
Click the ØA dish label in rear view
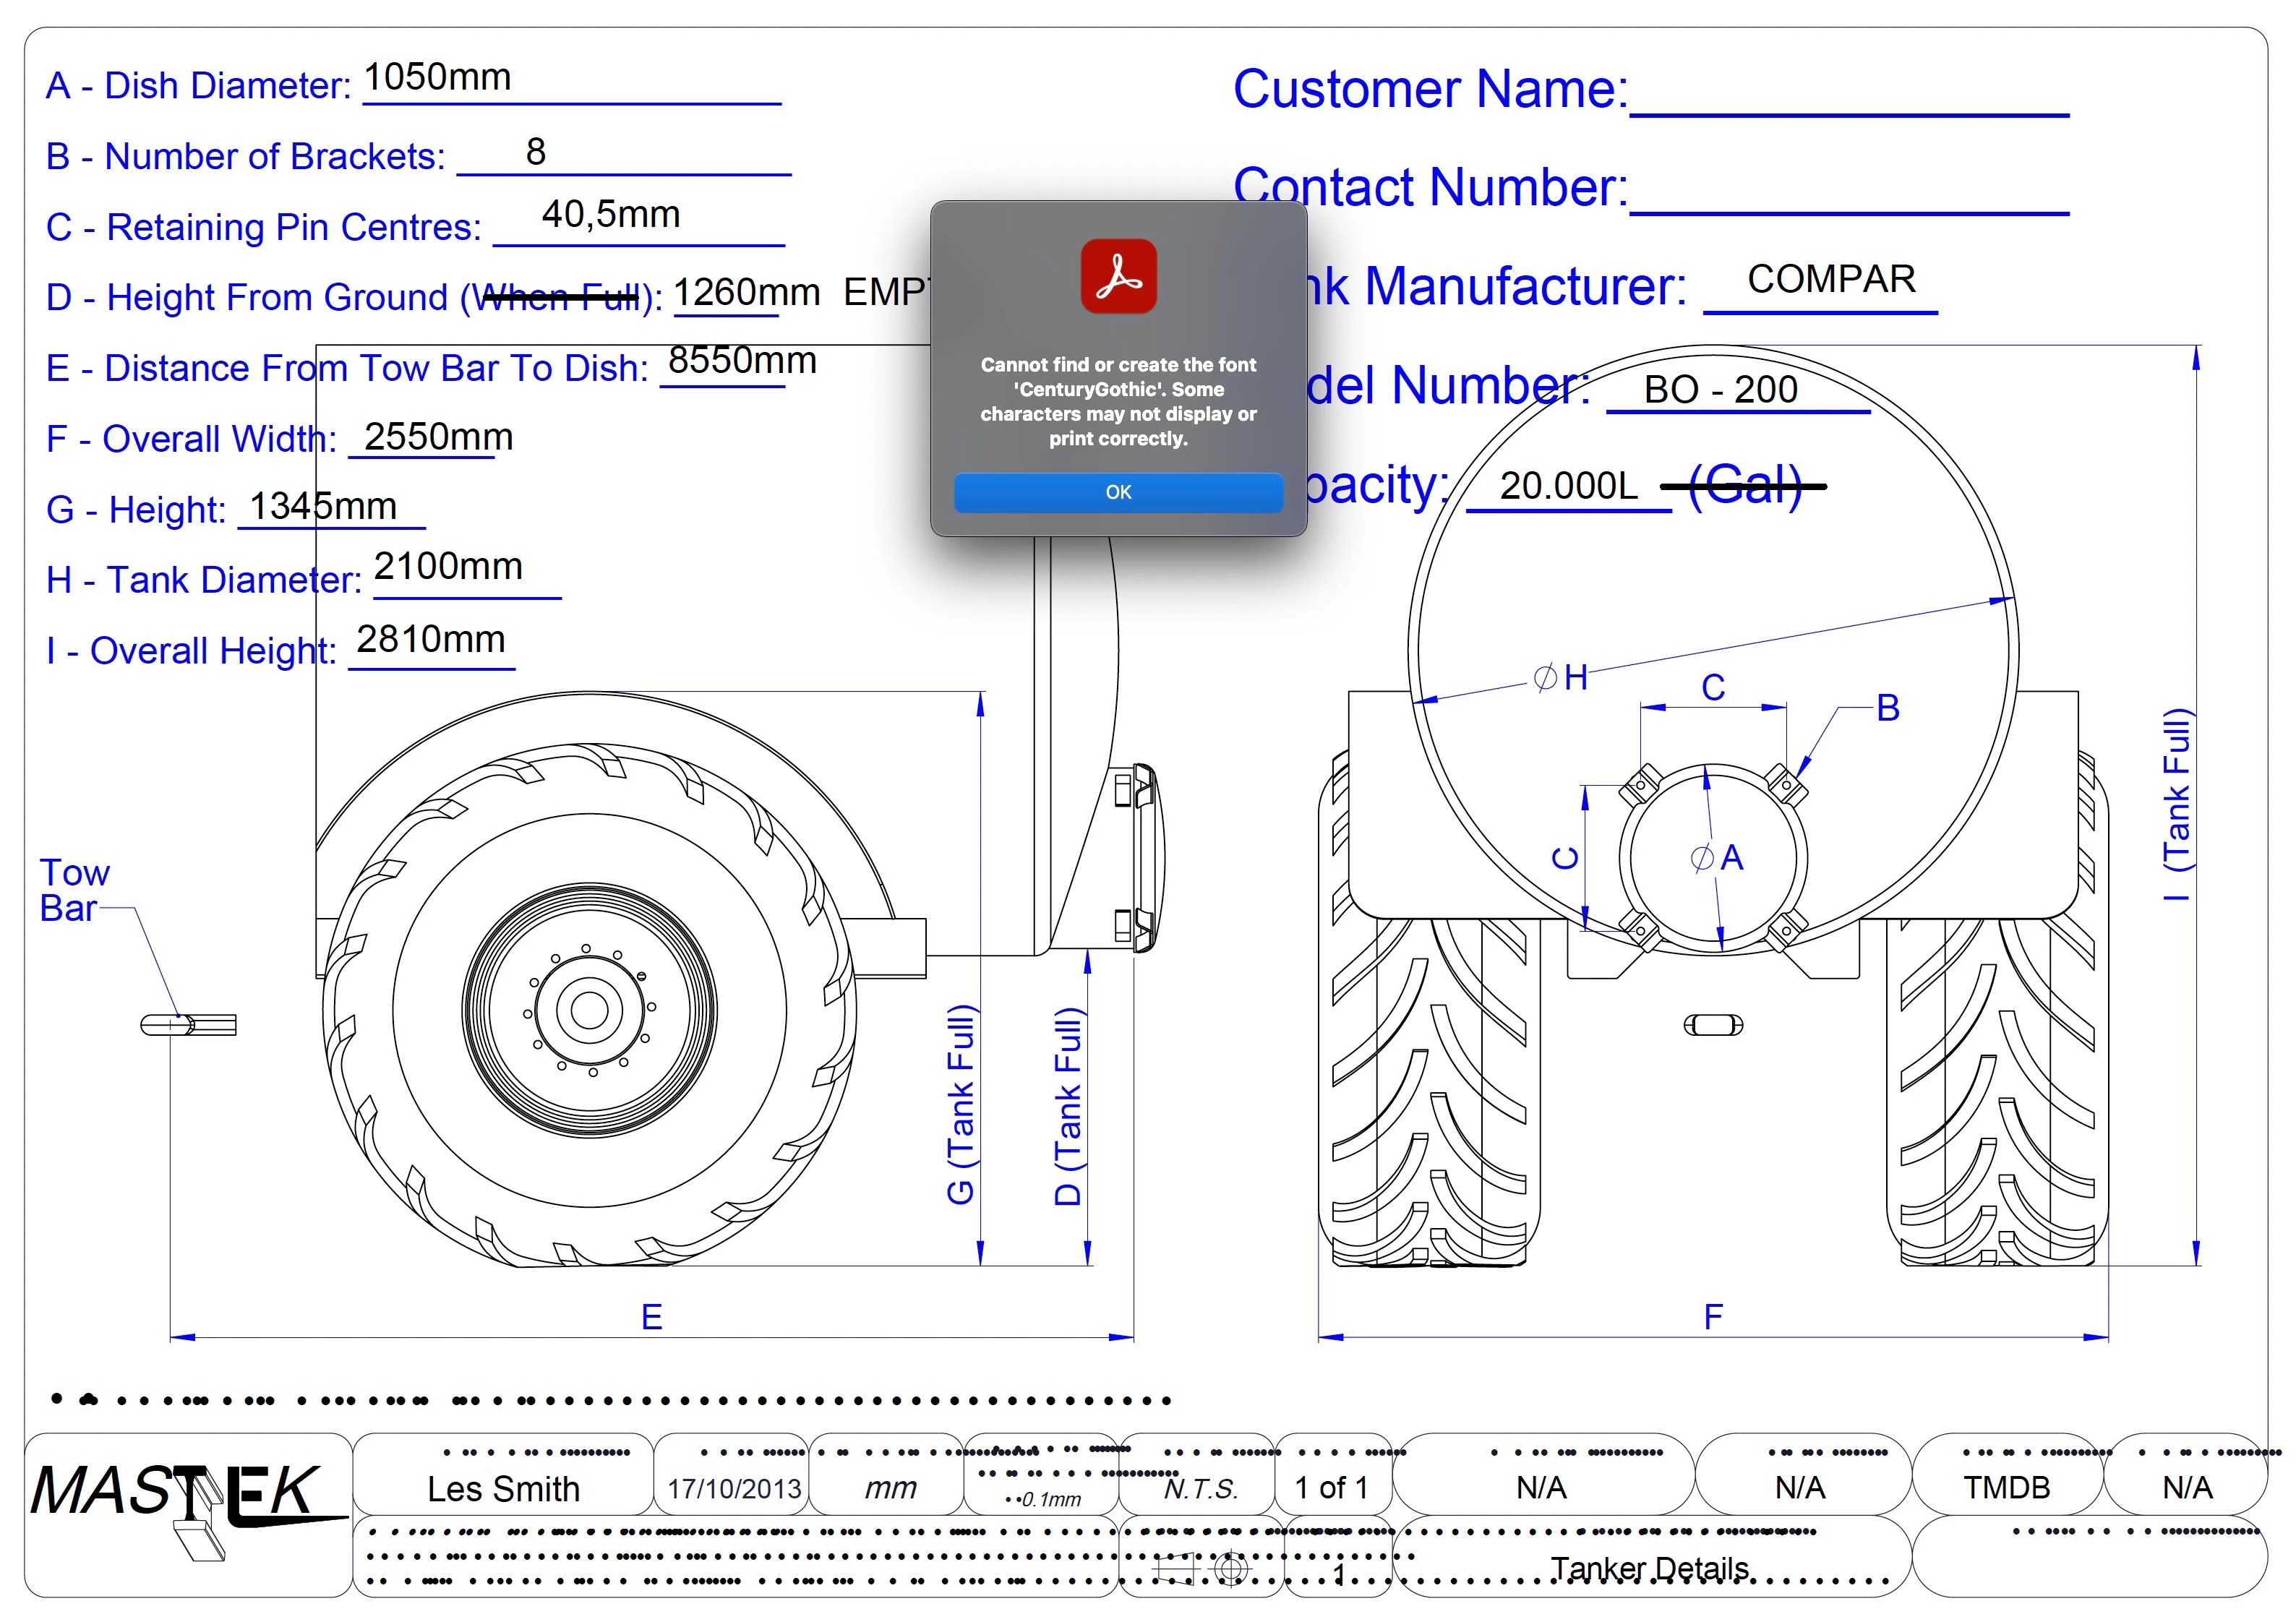(1717, 857)
